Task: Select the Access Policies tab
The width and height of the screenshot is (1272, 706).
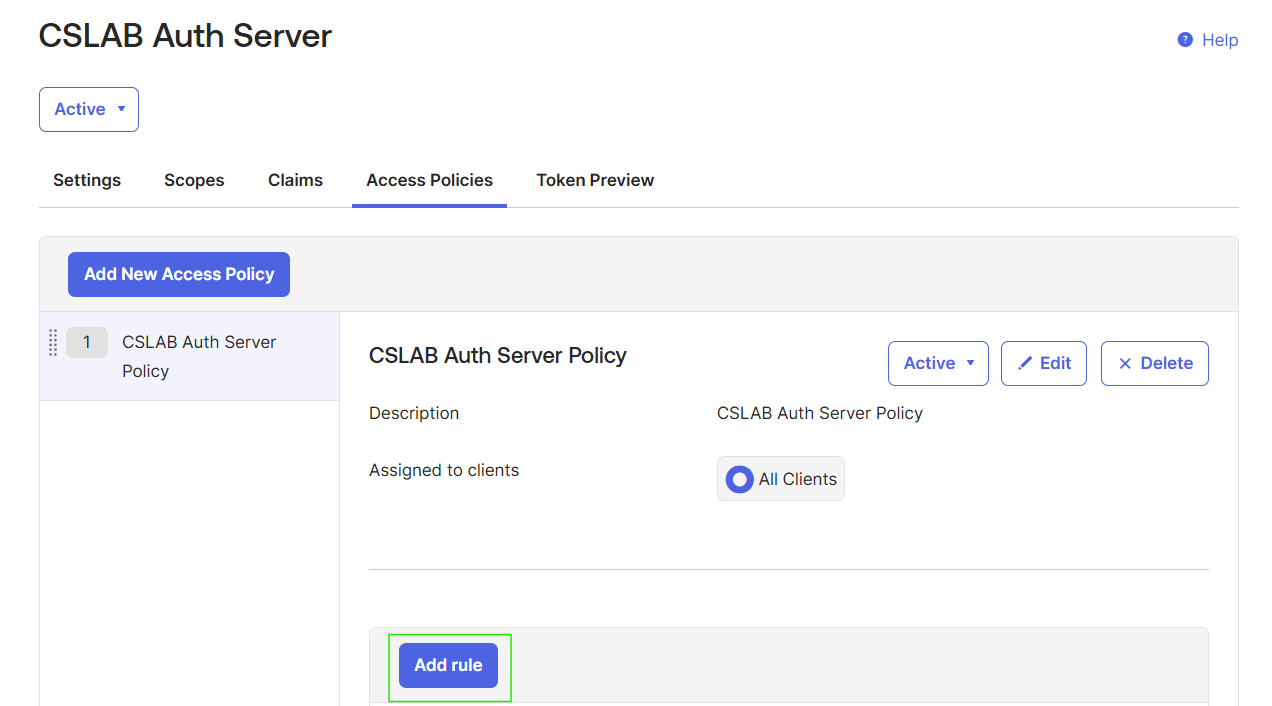Action: click(429, 180)
